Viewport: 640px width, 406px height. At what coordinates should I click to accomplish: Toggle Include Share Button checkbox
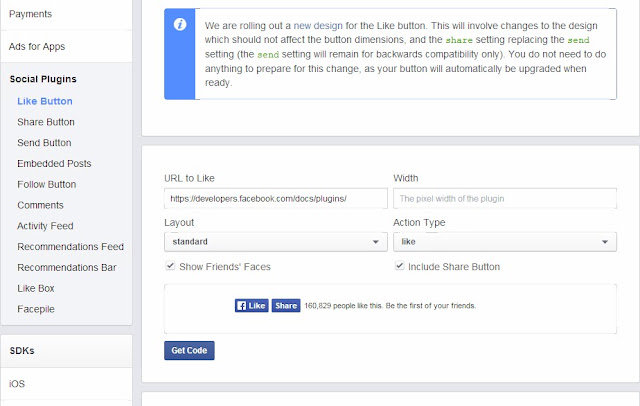pos(400,266)
